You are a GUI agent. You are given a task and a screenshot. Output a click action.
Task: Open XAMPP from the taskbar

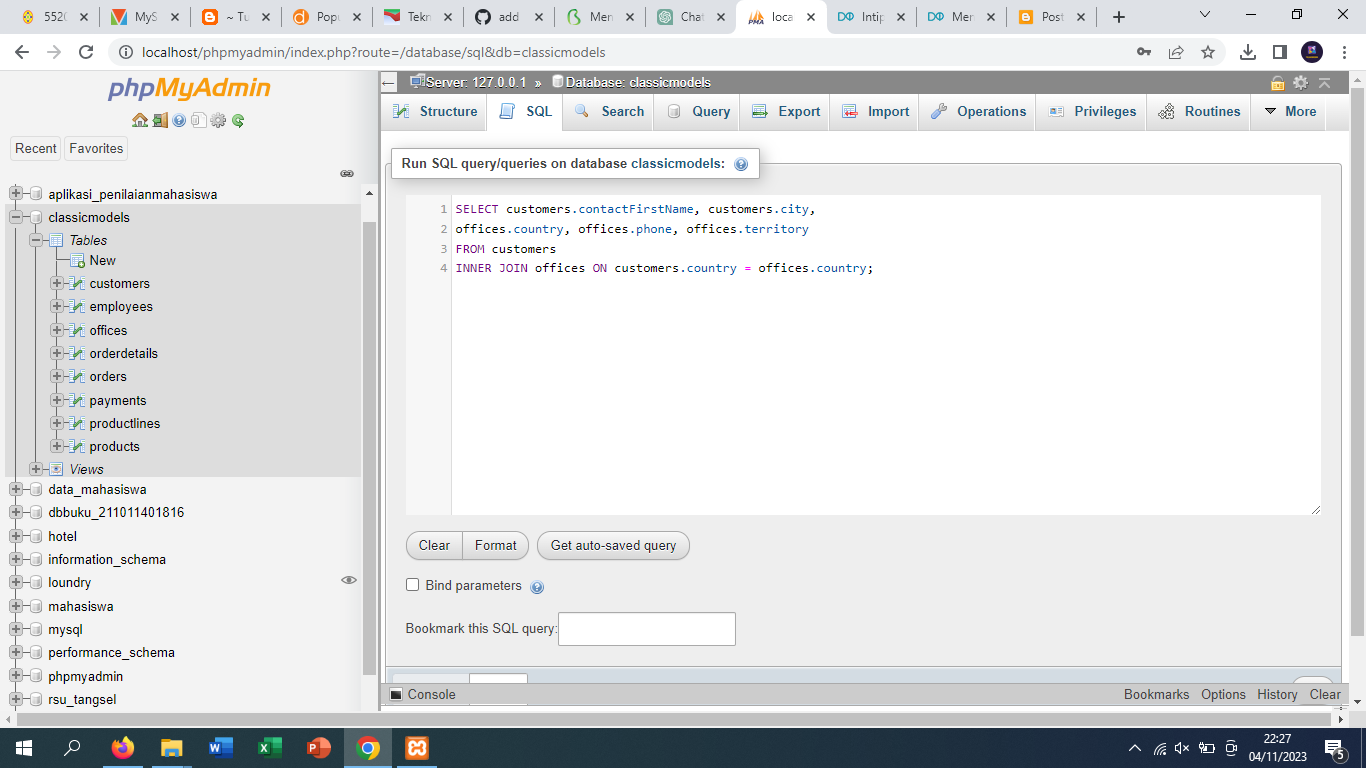417,748
